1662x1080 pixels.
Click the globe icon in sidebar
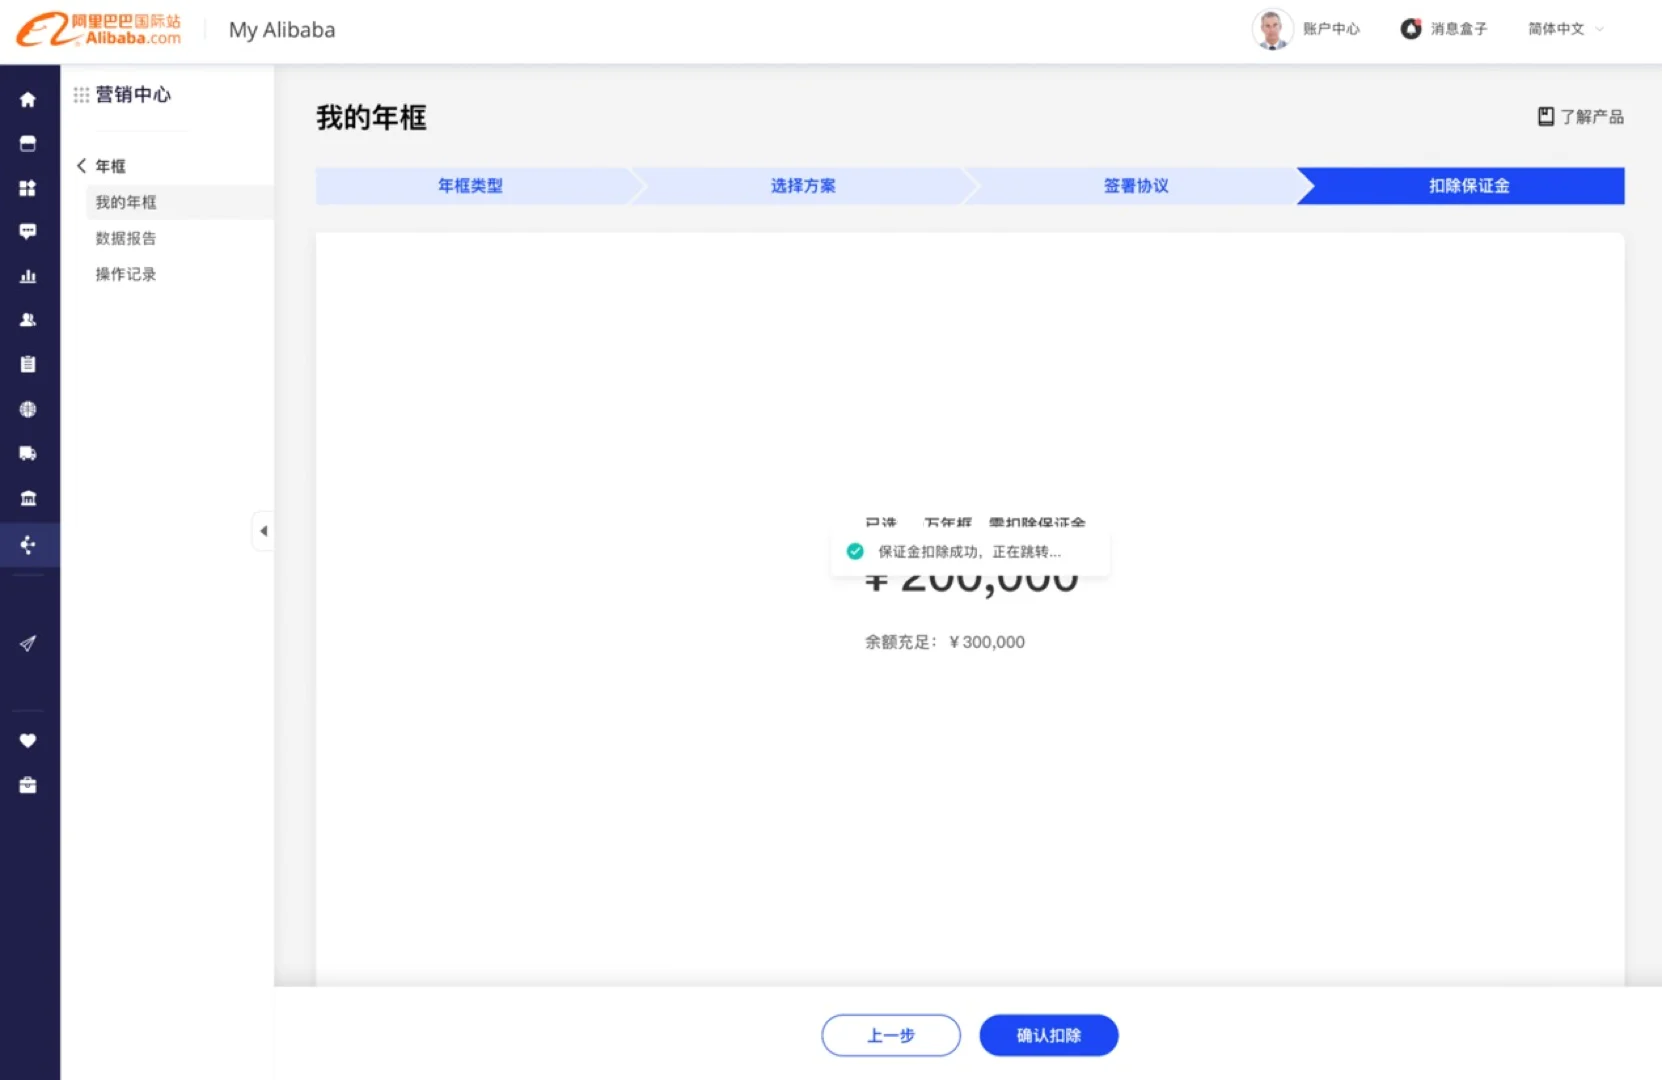(28, 409)
